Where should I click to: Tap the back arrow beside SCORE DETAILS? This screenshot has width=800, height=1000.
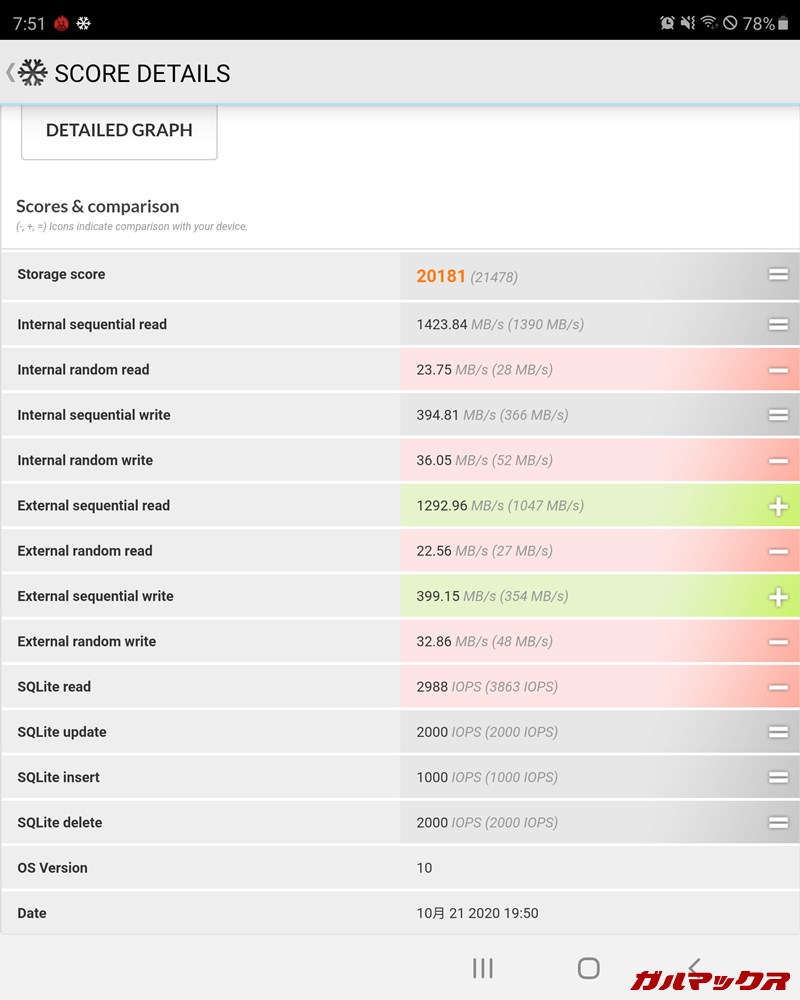coord(10,73)
